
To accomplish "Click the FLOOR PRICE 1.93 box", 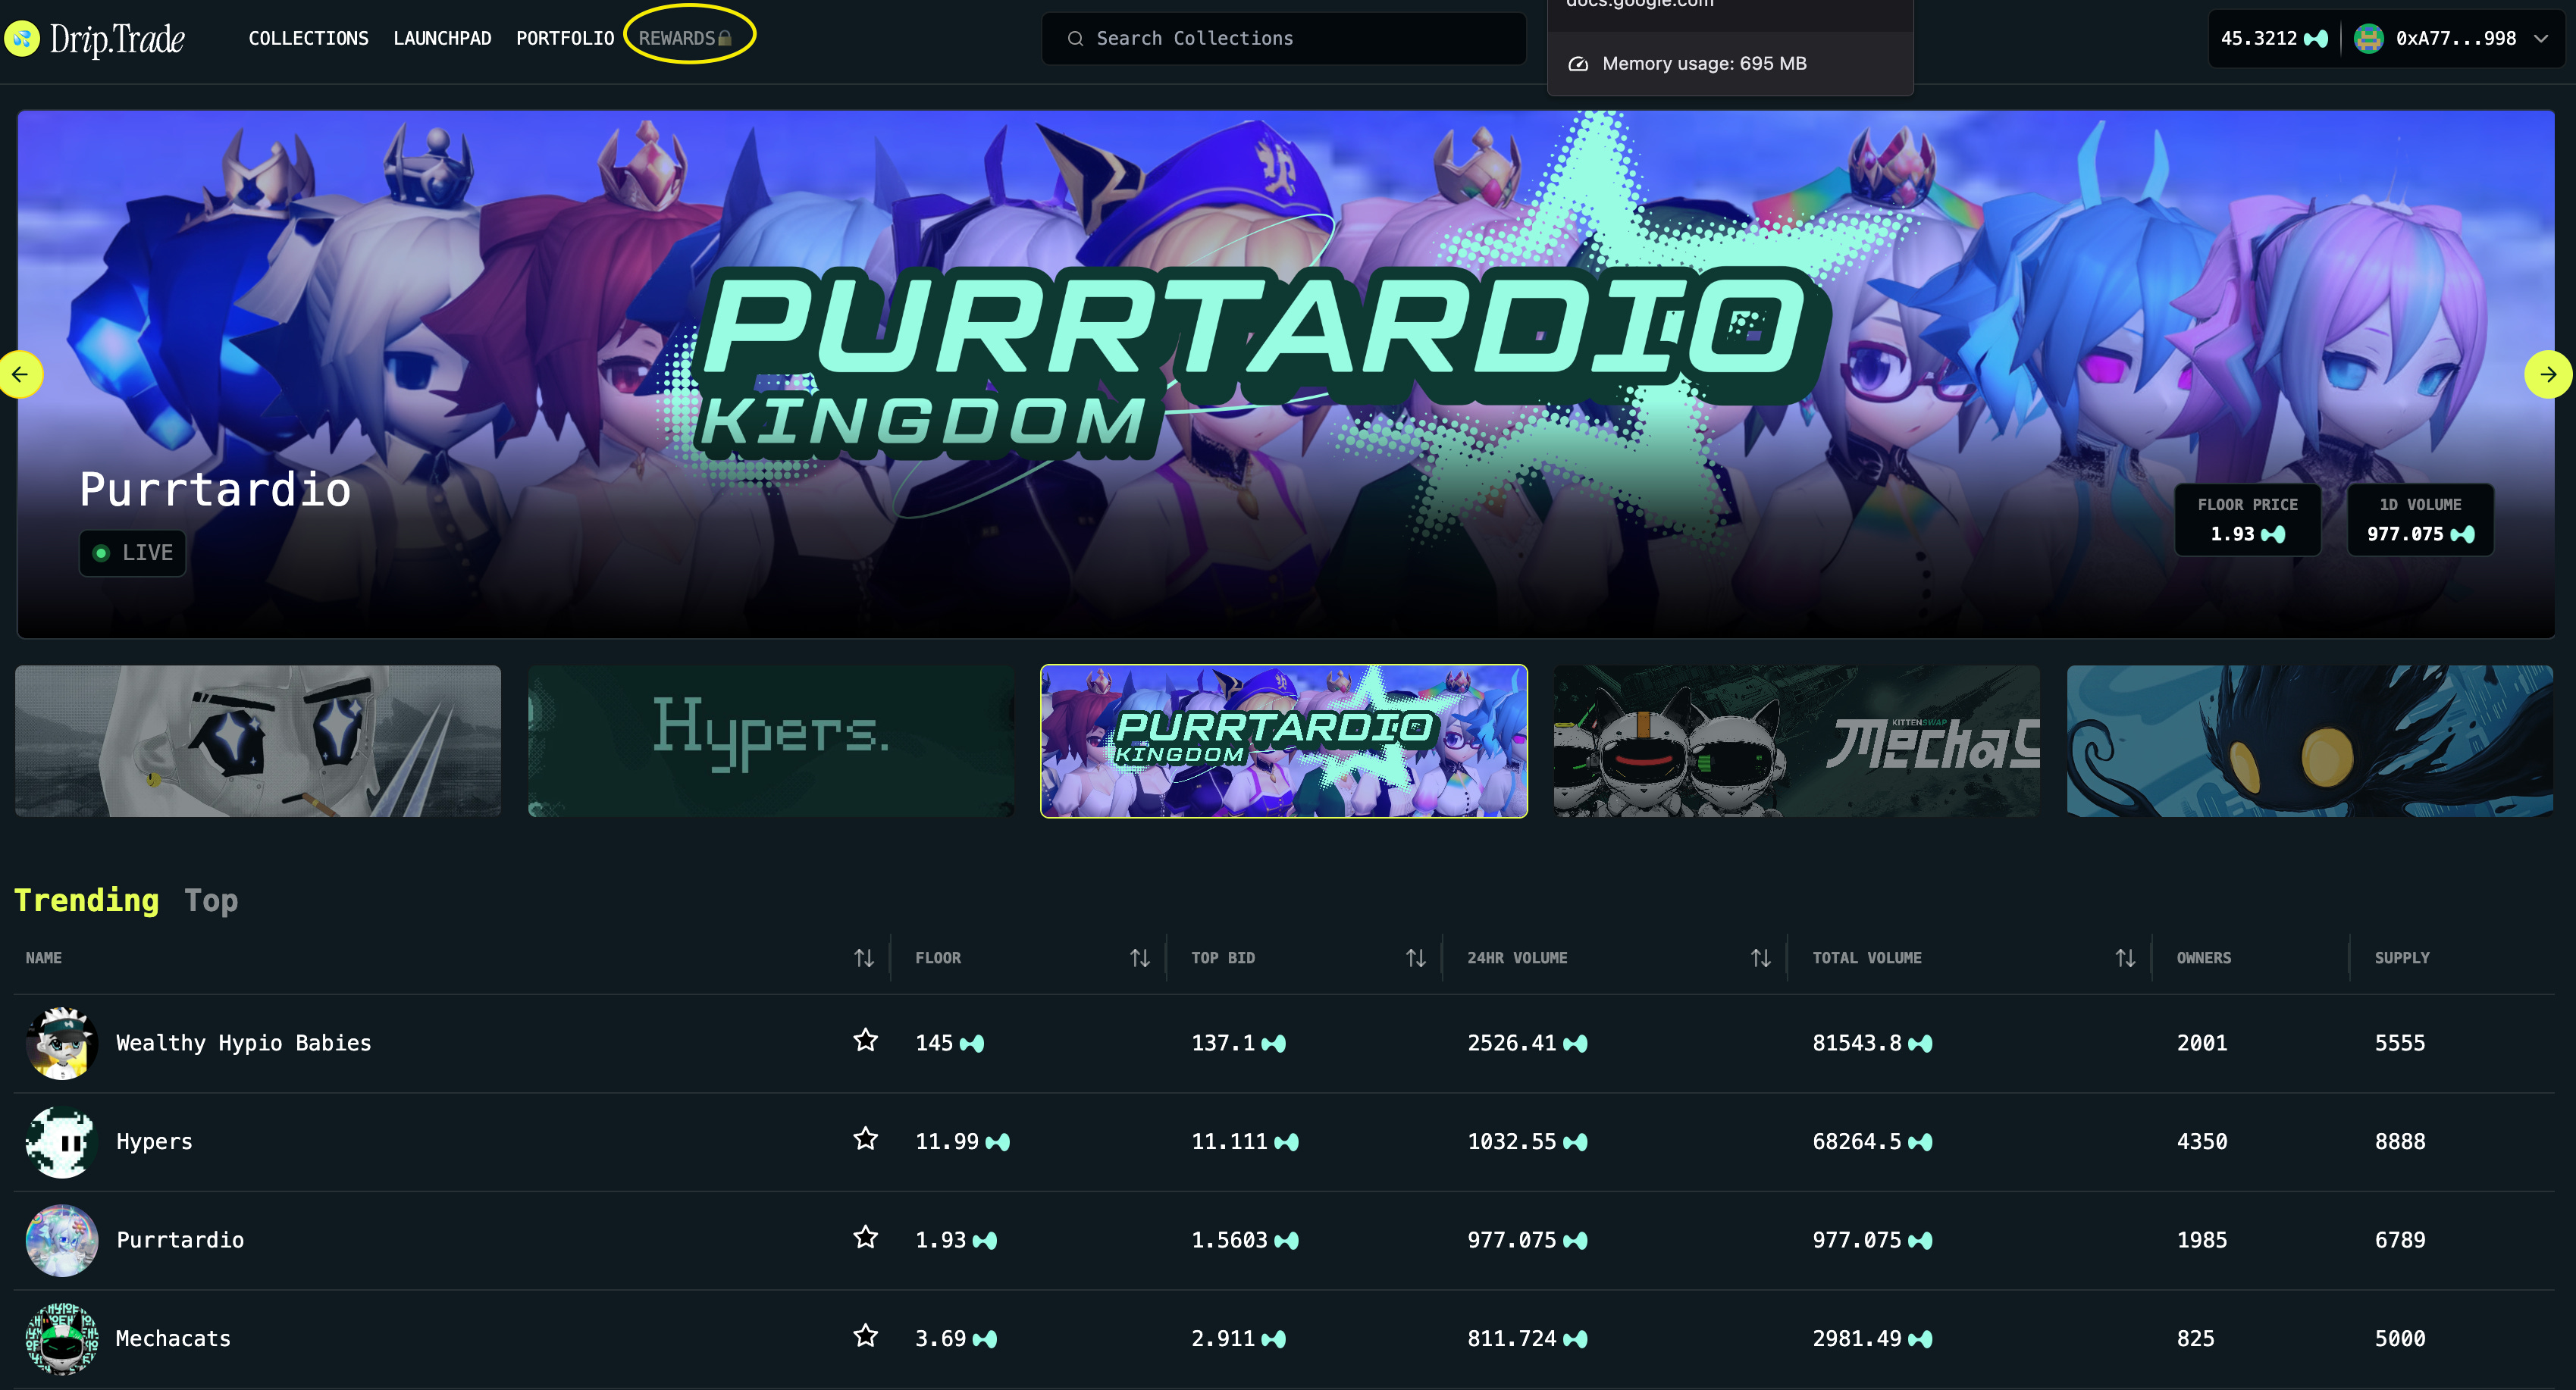I will [x=2247, y=520].
